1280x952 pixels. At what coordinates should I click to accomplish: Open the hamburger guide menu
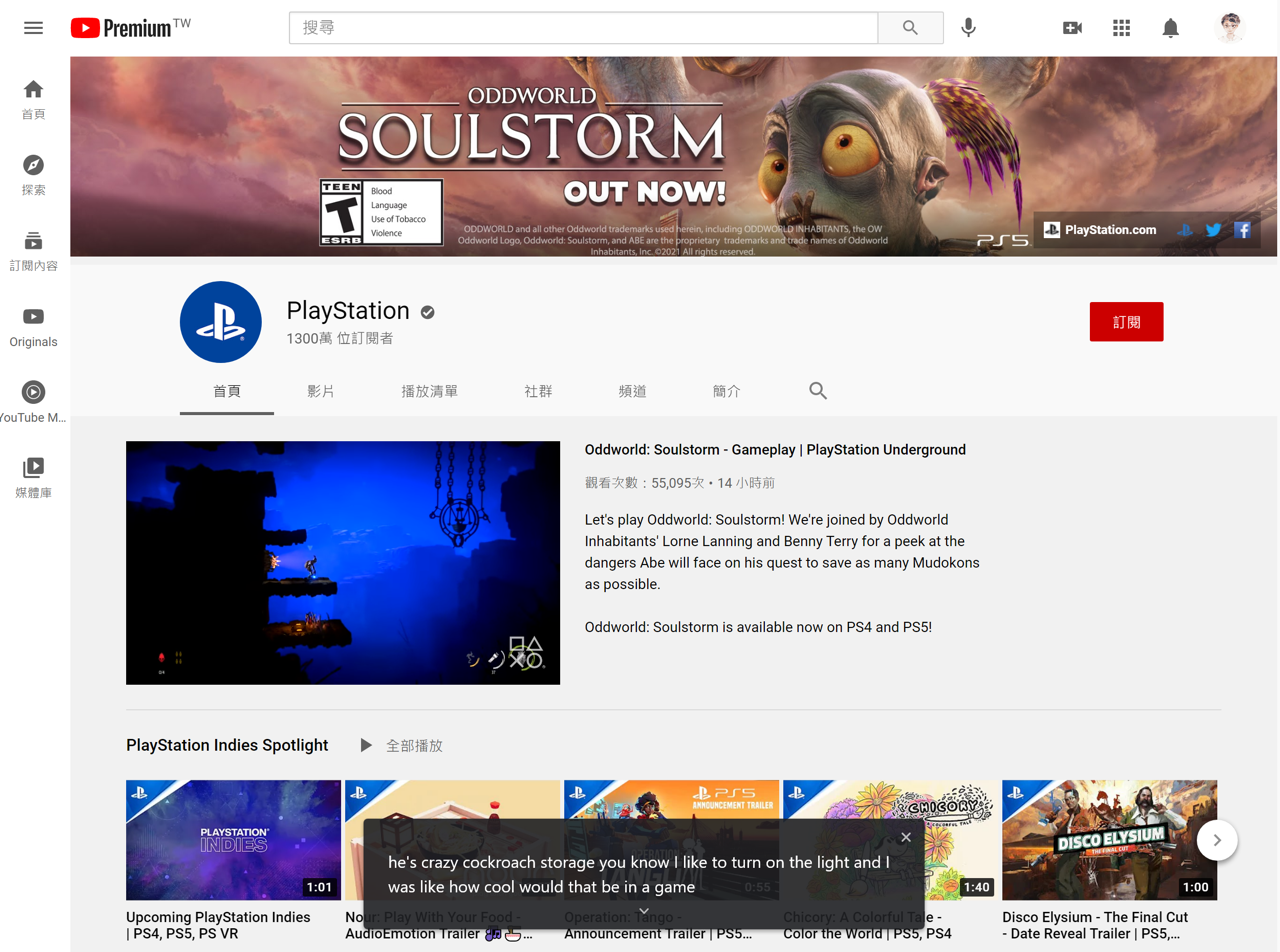point(33,28)
